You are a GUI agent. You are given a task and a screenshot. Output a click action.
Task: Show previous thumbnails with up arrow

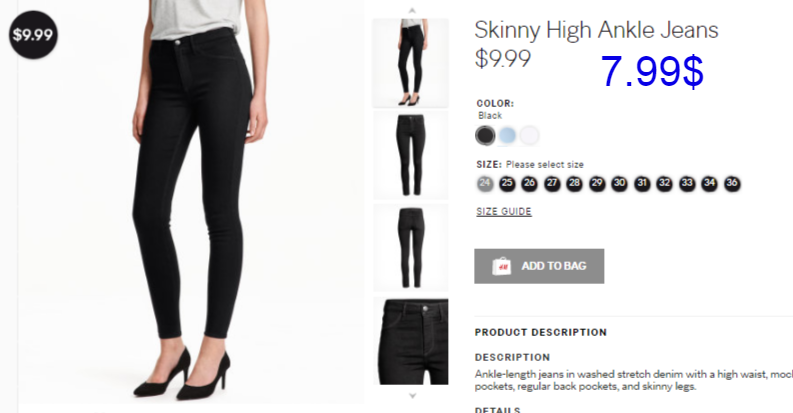pos(412,10)
